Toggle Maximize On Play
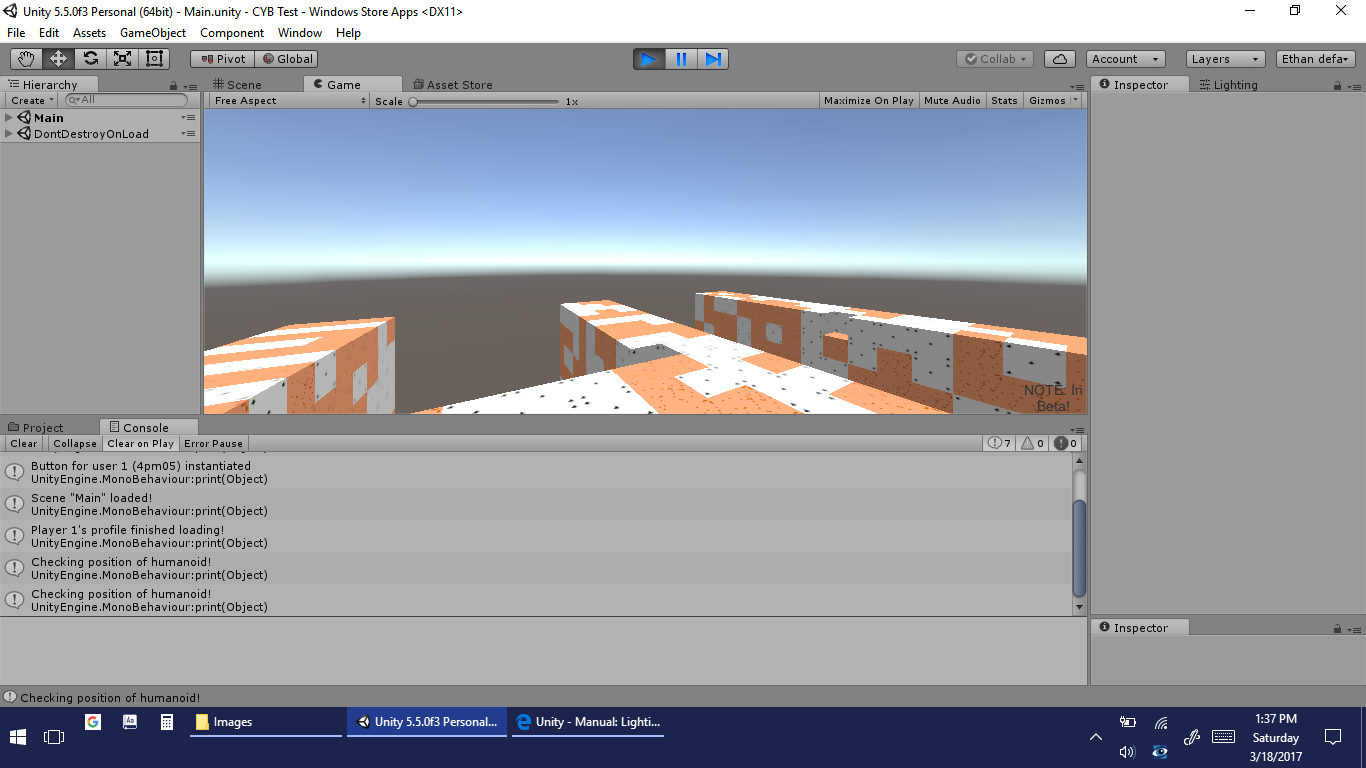The image size is (1366, 768). click(x=868, y=101)
